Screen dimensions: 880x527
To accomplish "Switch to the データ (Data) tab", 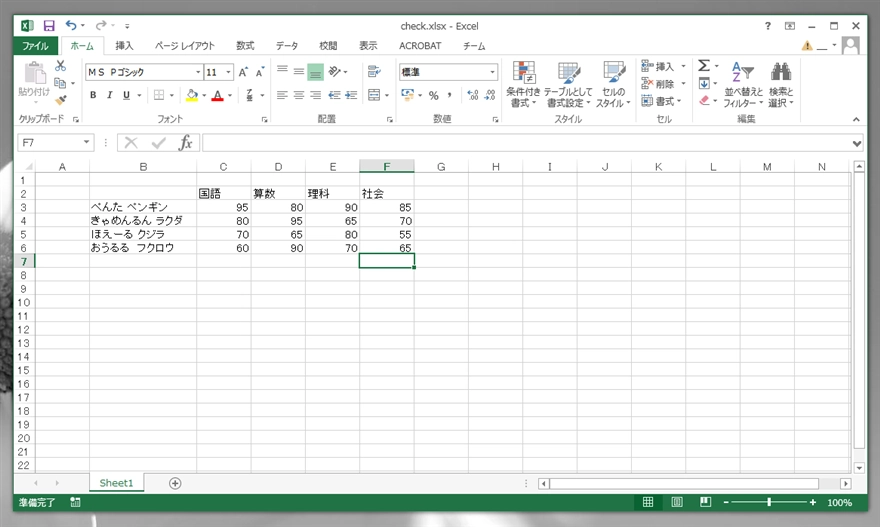I will coord(287,46).
